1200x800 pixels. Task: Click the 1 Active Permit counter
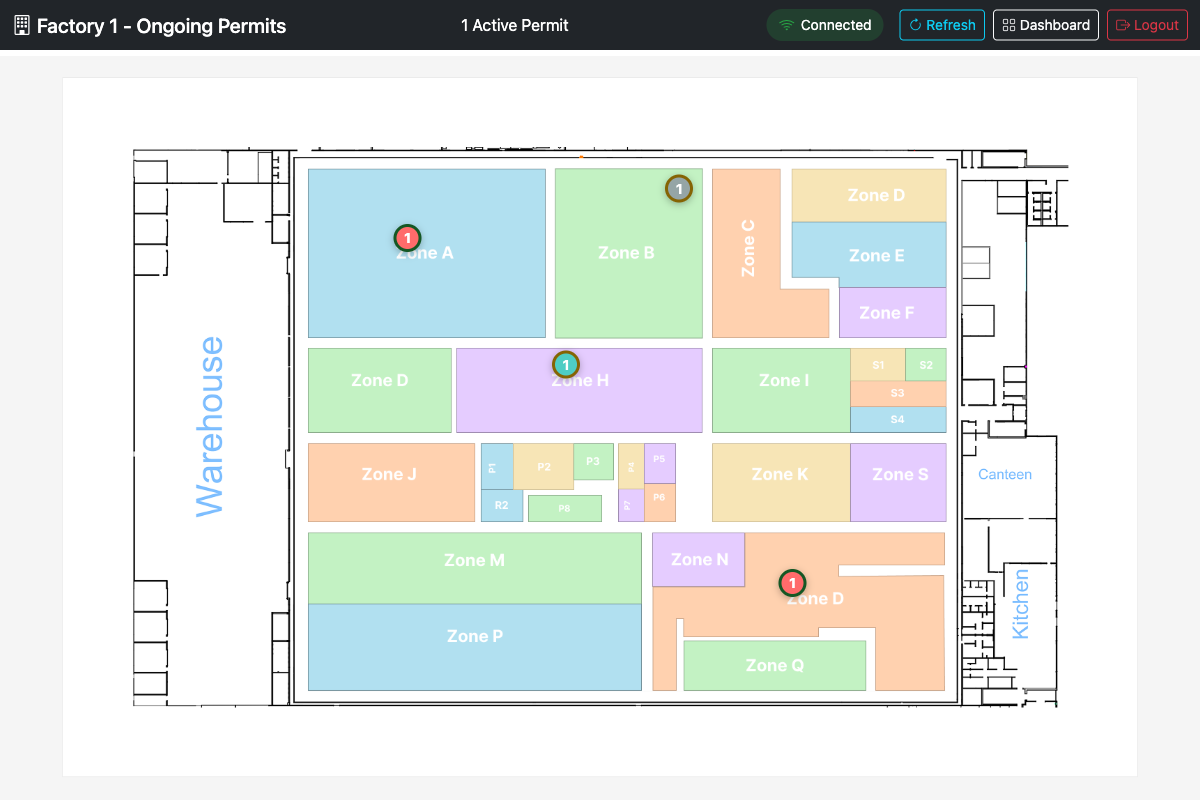tap(514, 25)
